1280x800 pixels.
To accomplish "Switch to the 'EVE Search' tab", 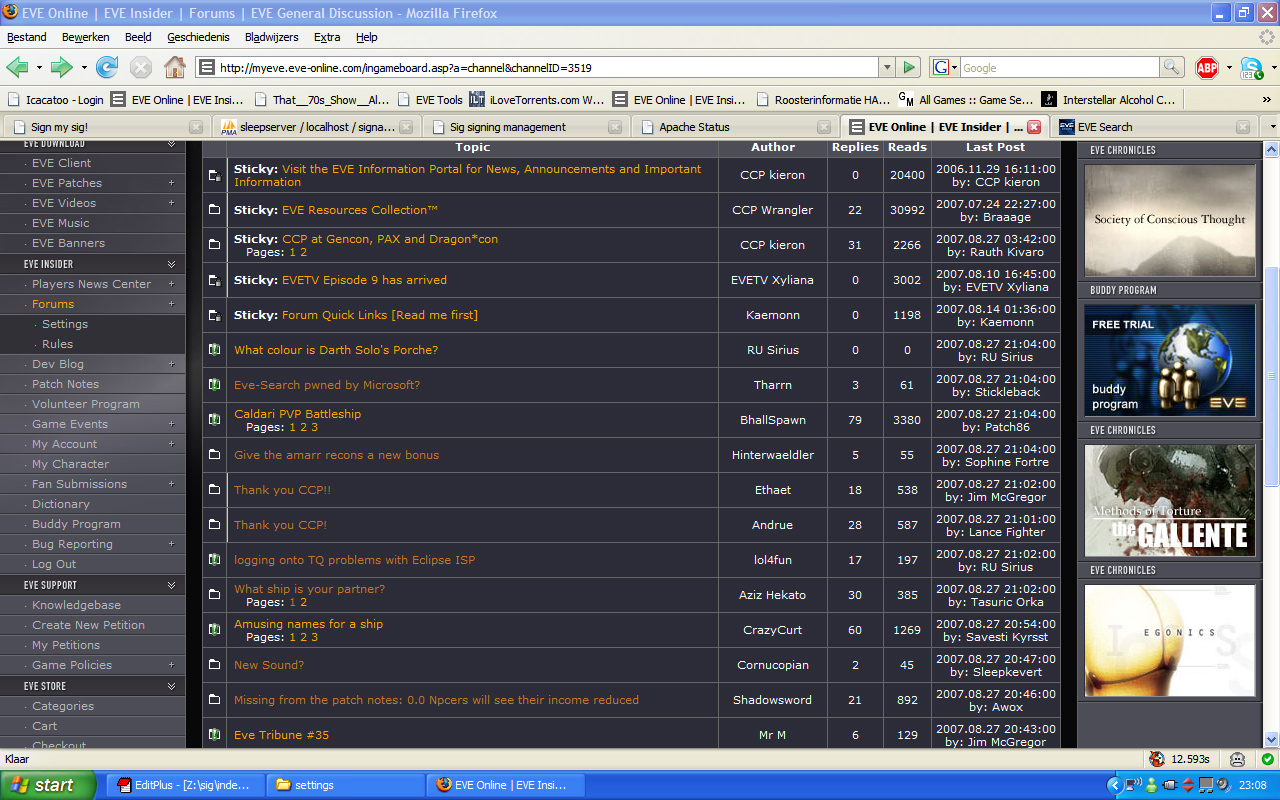I will [x=1154, y=127].
